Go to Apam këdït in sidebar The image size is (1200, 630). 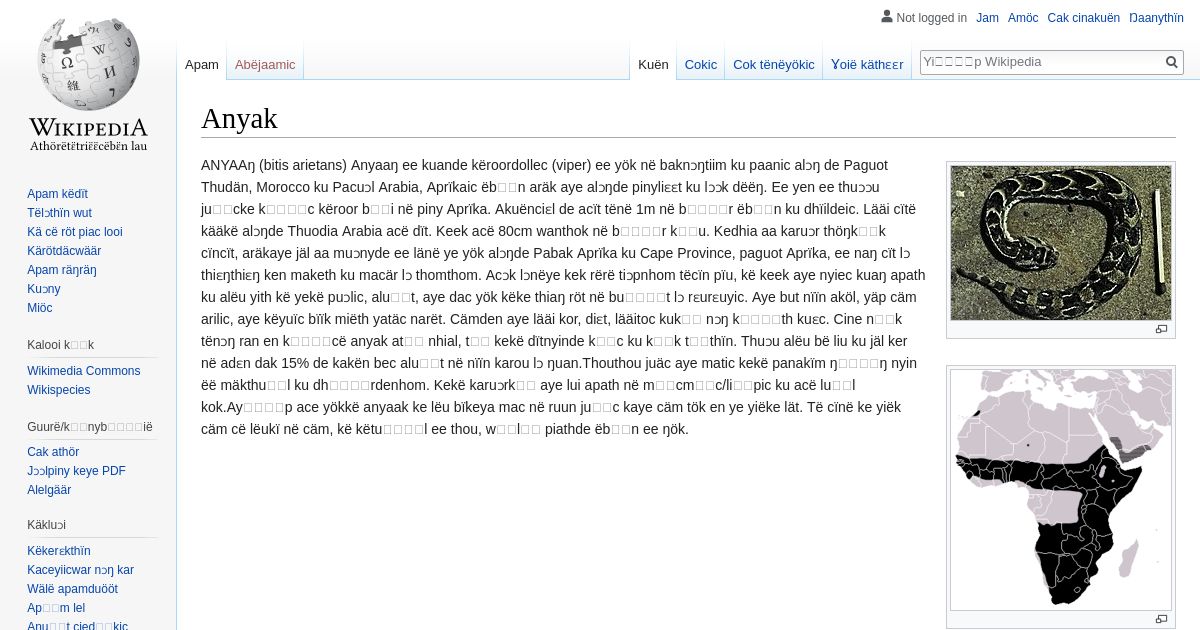pyautogui.click(x=57, y=194)
